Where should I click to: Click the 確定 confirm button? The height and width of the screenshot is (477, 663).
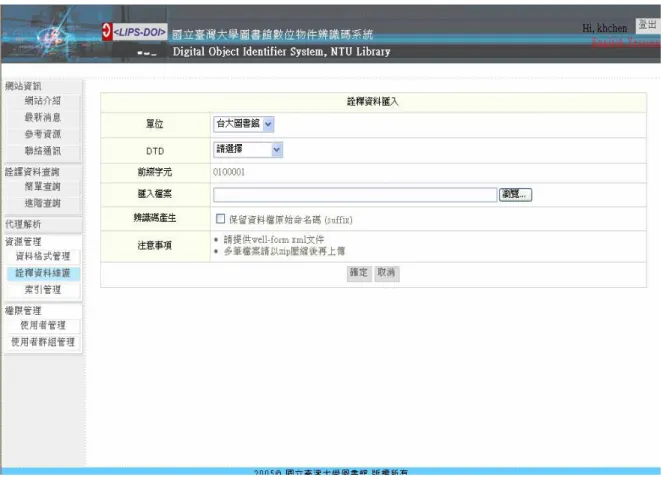pos(359,273)
